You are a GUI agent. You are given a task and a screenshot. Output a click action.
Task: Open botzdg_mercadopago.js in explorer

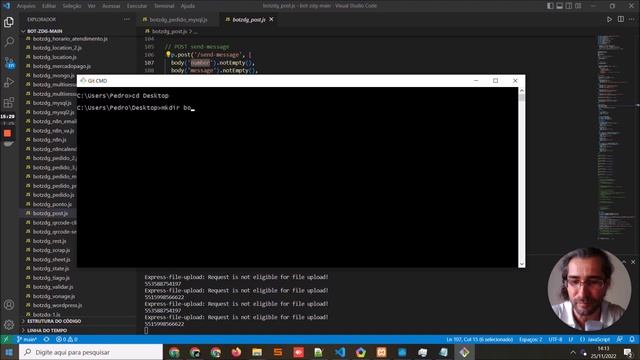(62, 66)
